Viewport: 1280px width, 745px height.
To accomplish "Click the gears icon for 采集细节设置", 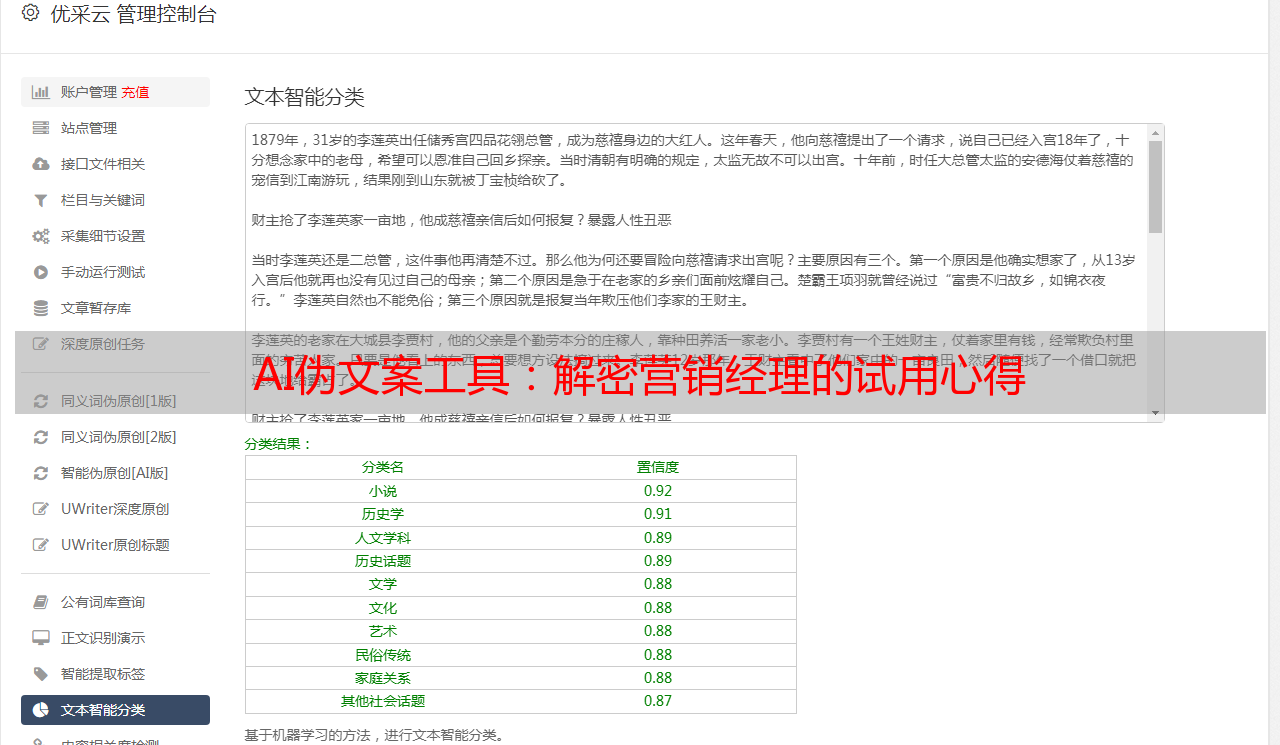I will point(41,236).
